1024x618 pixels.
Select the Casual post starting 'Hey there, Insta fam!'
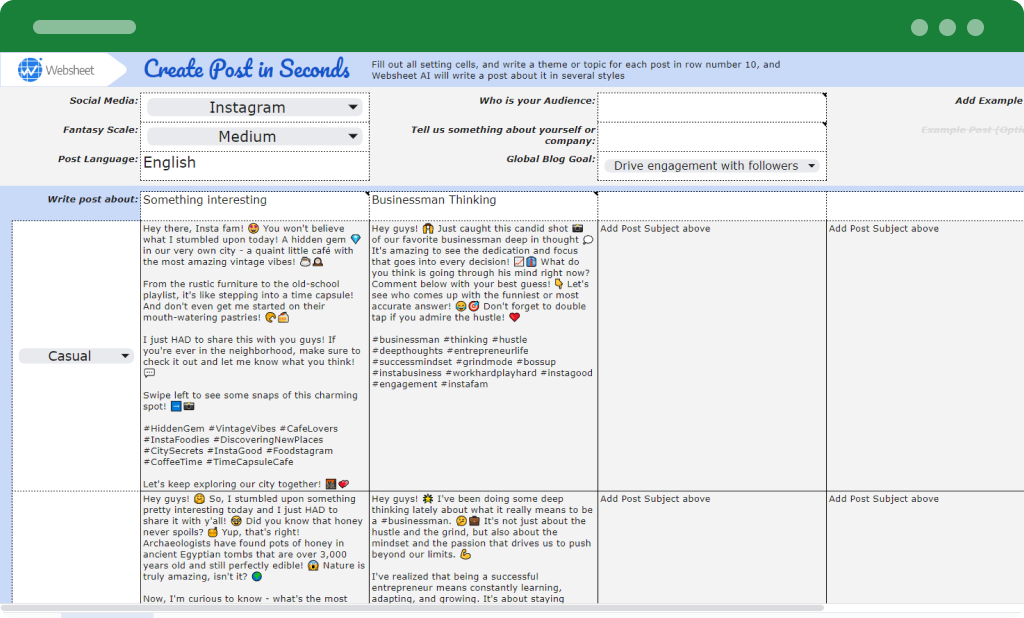[255, 356]
